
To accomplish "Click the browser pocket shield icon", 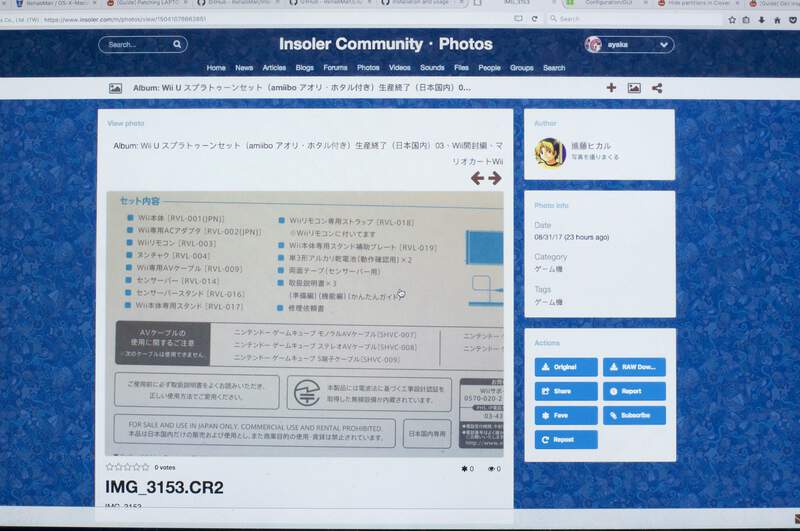I will [x=792, y=20].
